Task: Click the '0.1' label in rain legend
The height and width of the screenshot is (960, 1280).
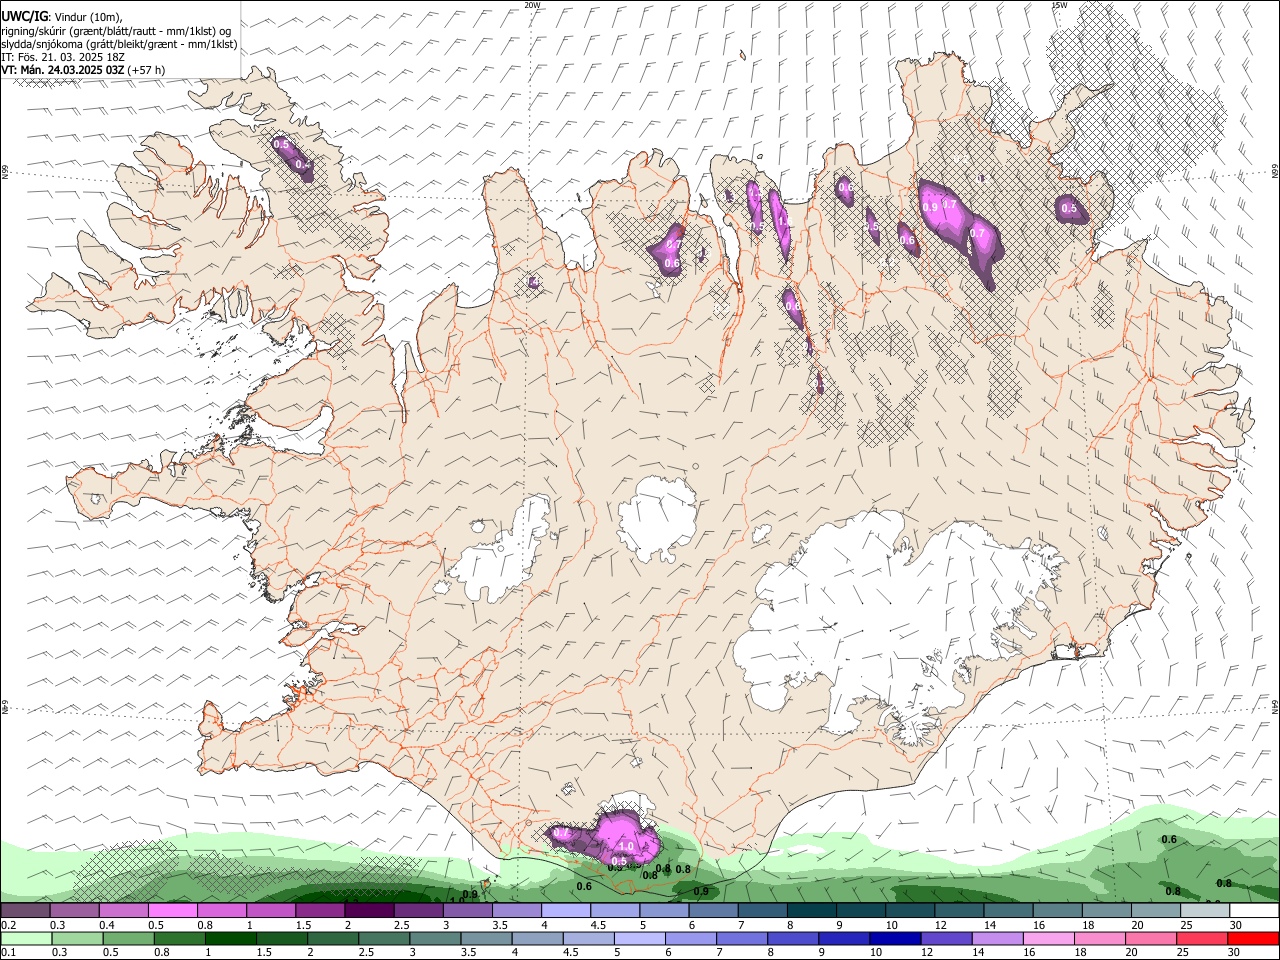Action: (8, 953)
